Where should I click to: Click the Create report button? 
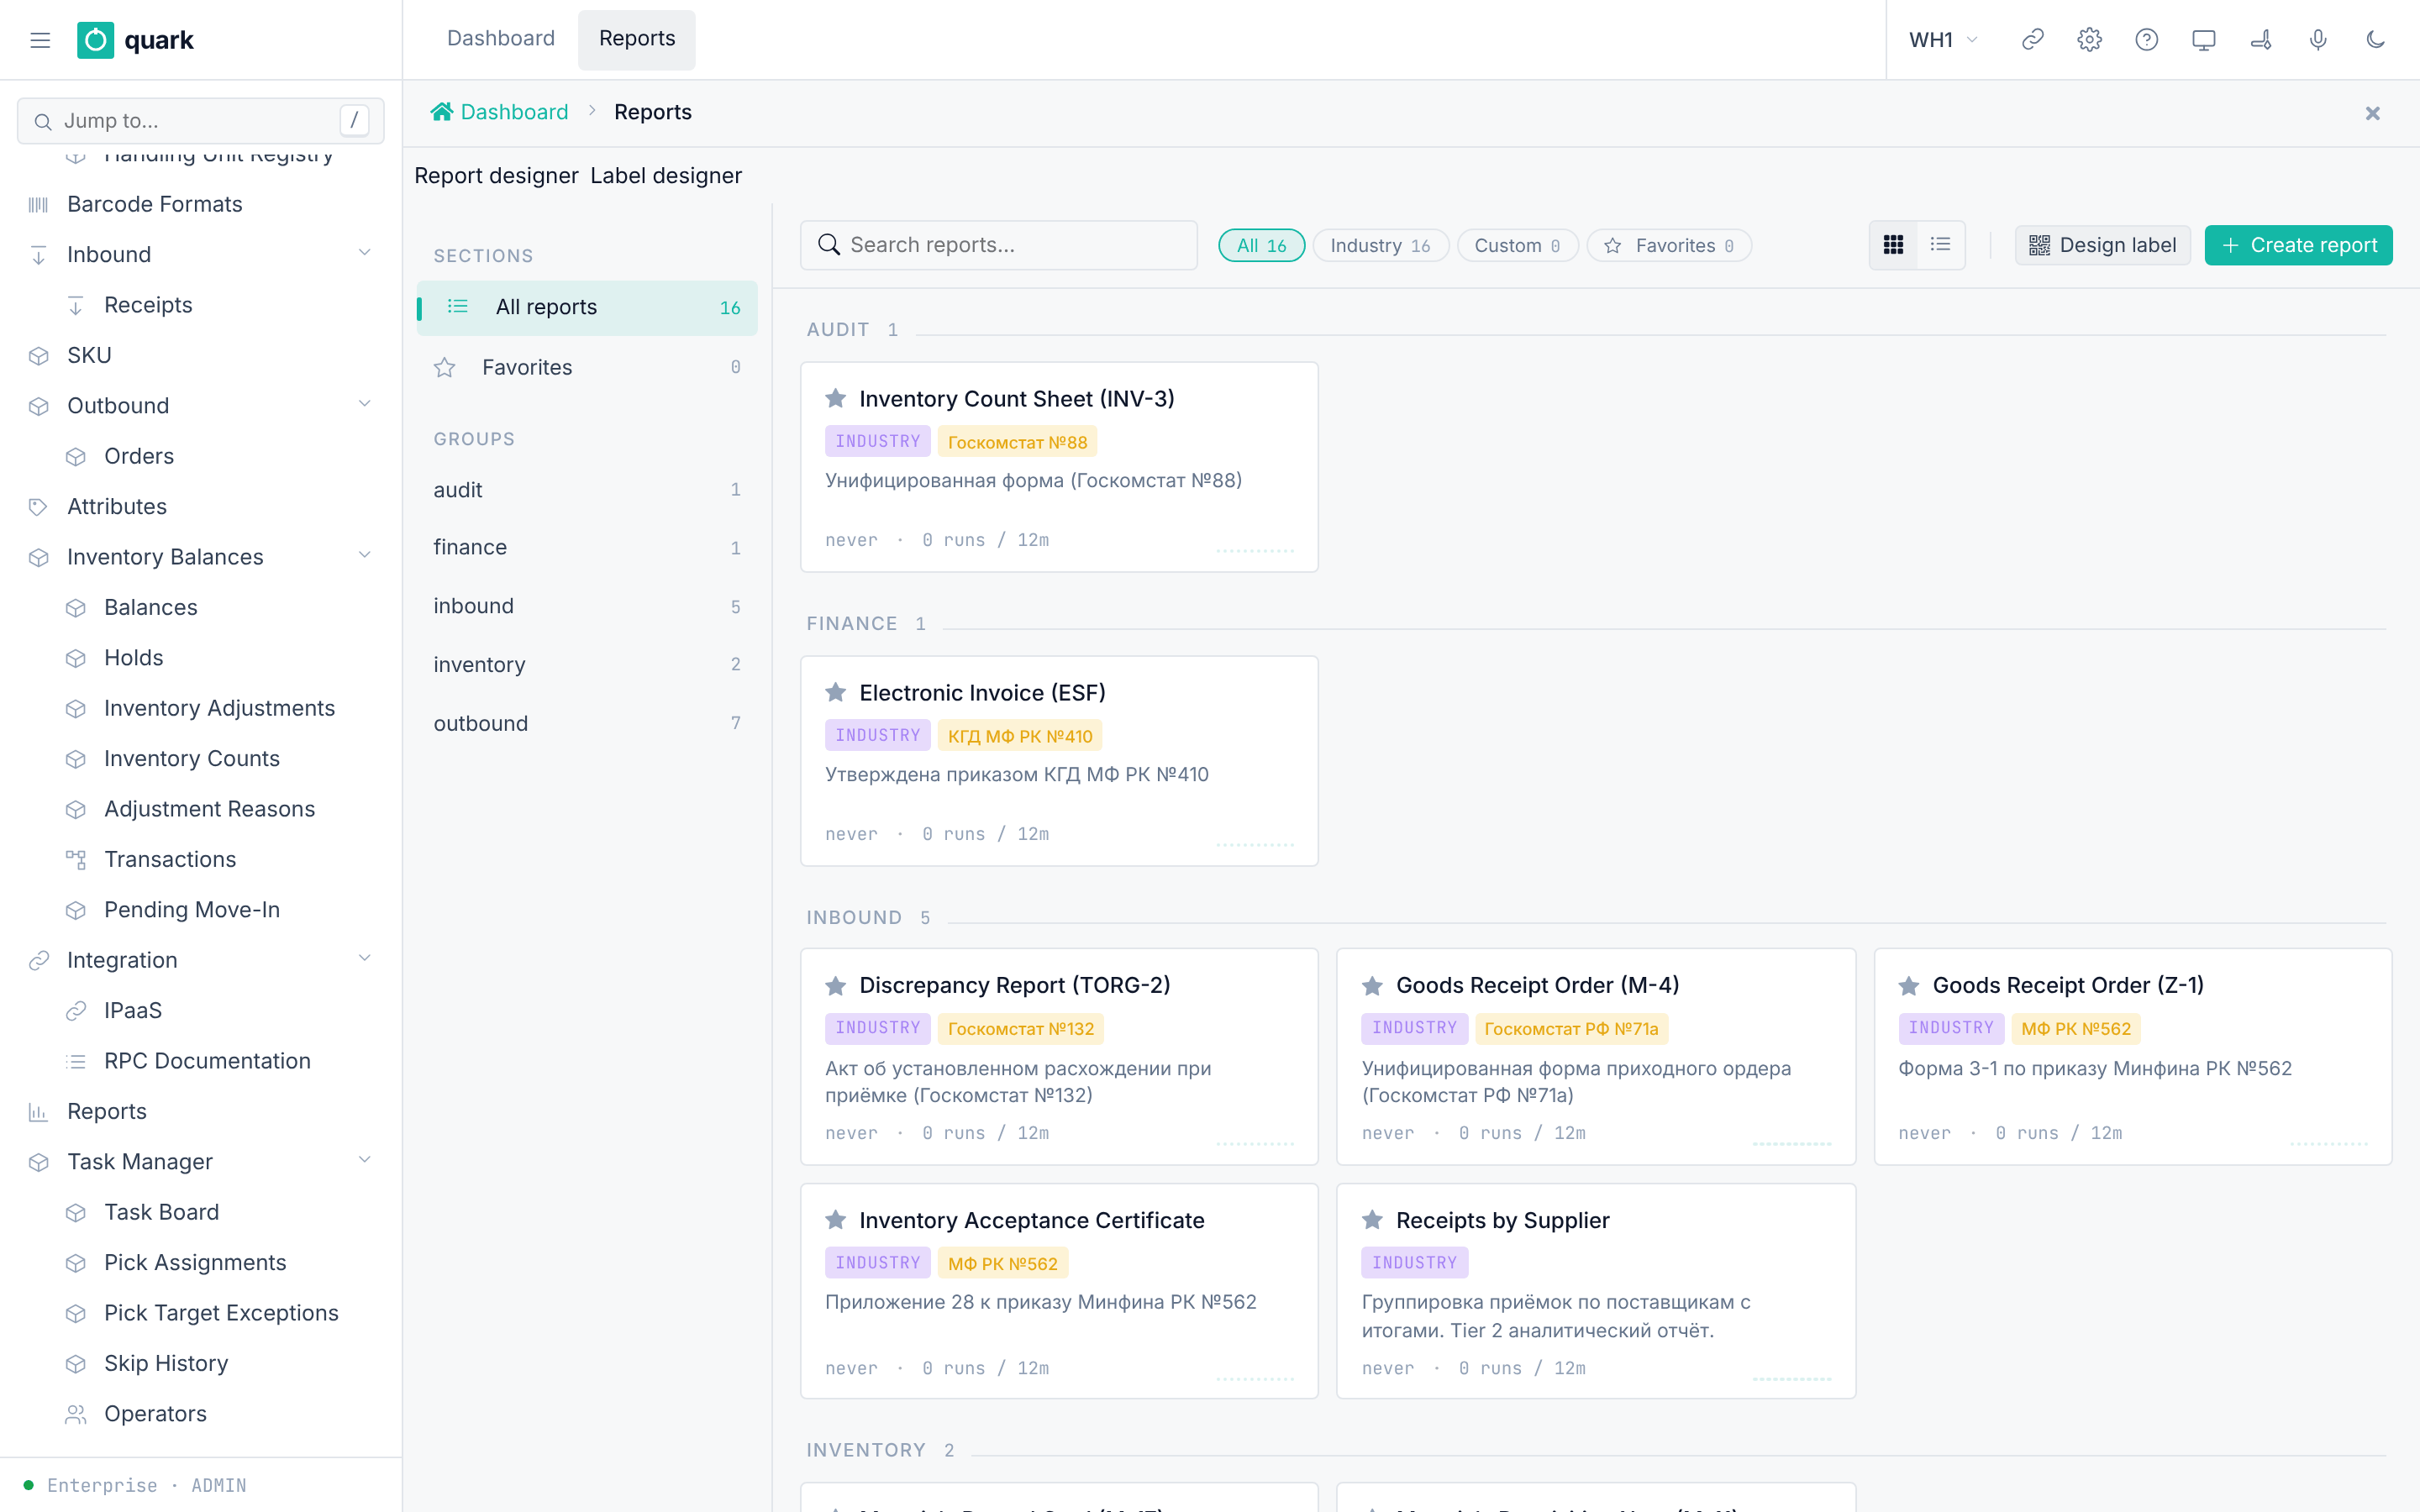(x=2298, y=245)
